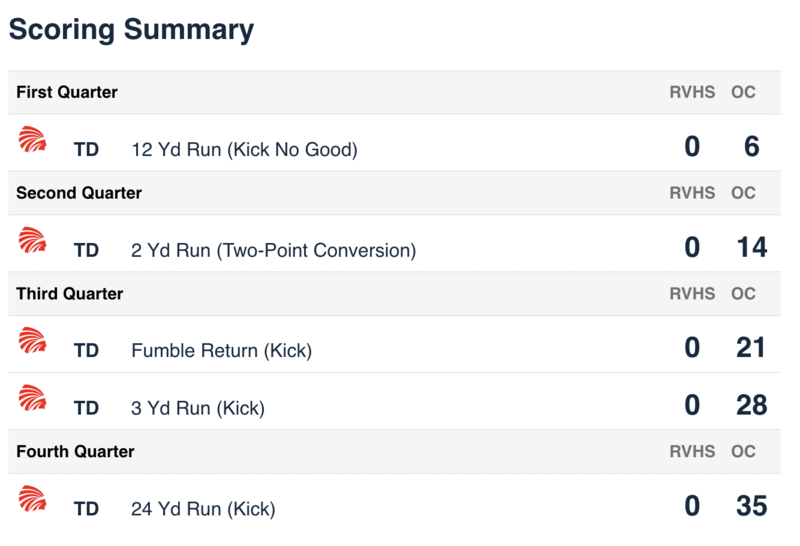Click the RVHS column label in First Quarter
The width and height of the screenshot is (800, 546).
click(x=692, y=92)
